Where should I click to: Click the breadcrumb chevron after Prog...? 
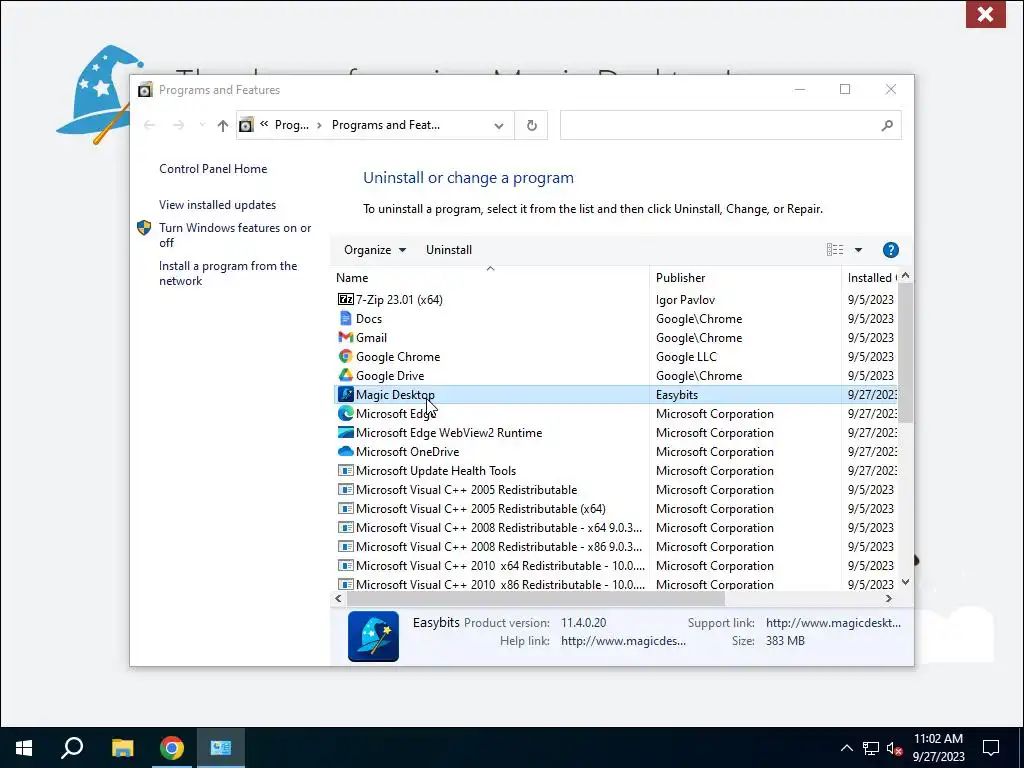pyautogui.click(x=319, y=125)
